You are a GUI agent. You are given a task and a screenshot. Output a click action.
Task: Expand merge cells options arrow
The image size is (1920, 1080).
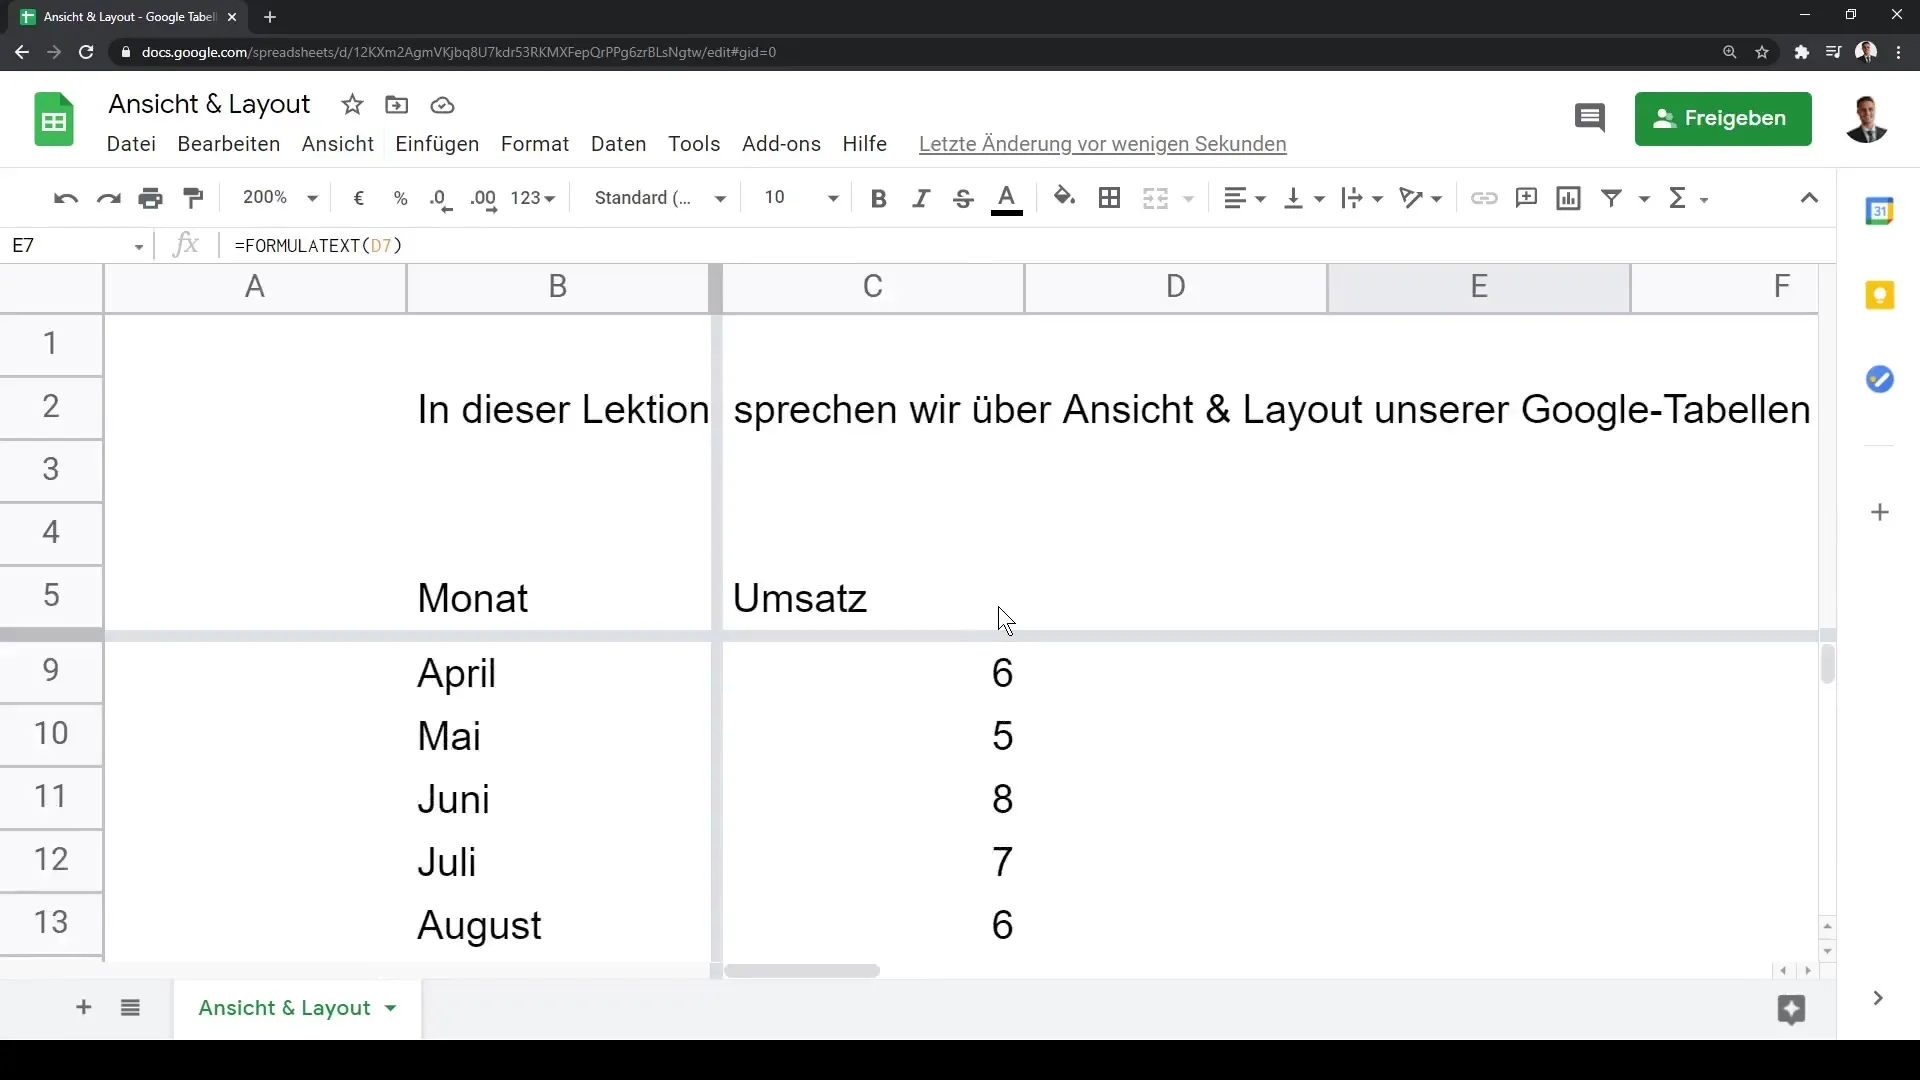click(x=1188, y=199)
